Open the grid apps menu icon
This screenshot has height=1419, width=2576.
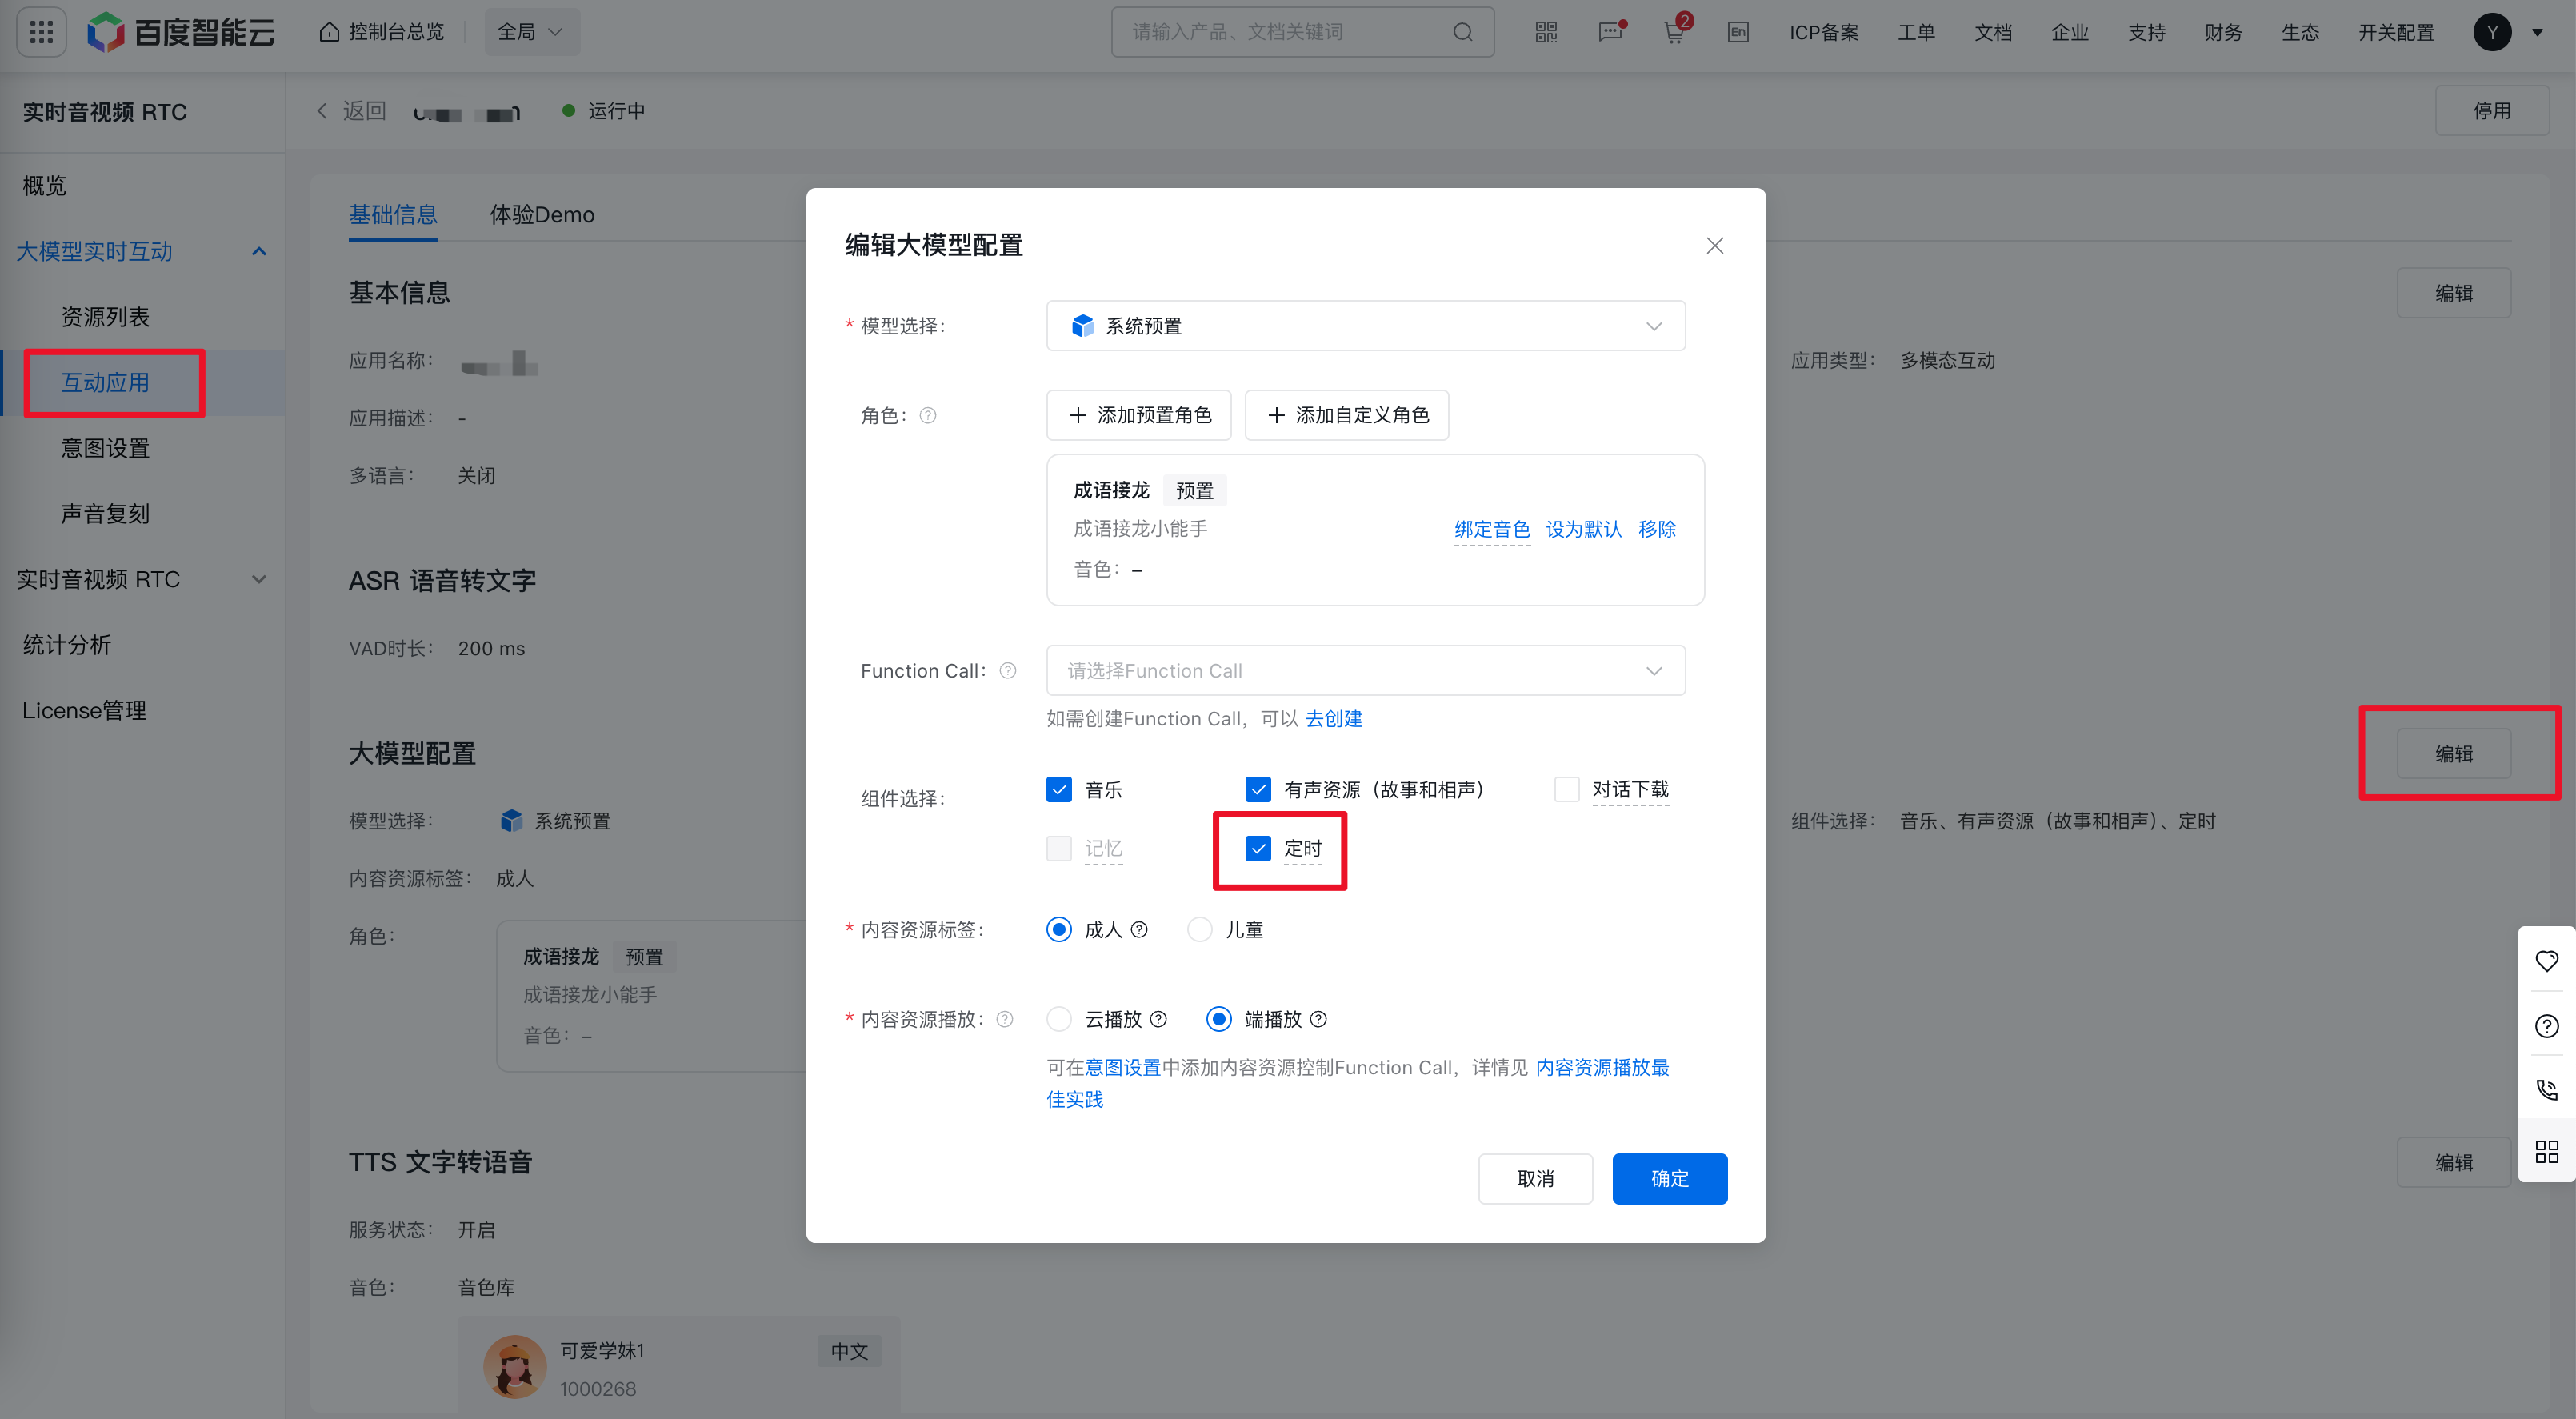pyautogui.click(x=41, y=32)
